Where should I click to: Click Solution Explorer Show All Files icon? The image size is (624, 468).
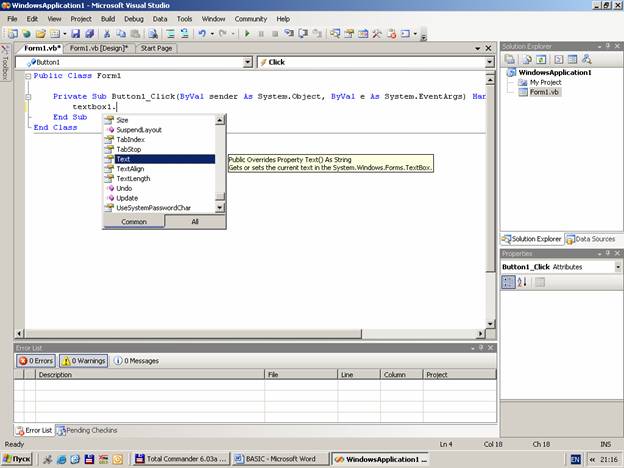[x=527, y=60]
